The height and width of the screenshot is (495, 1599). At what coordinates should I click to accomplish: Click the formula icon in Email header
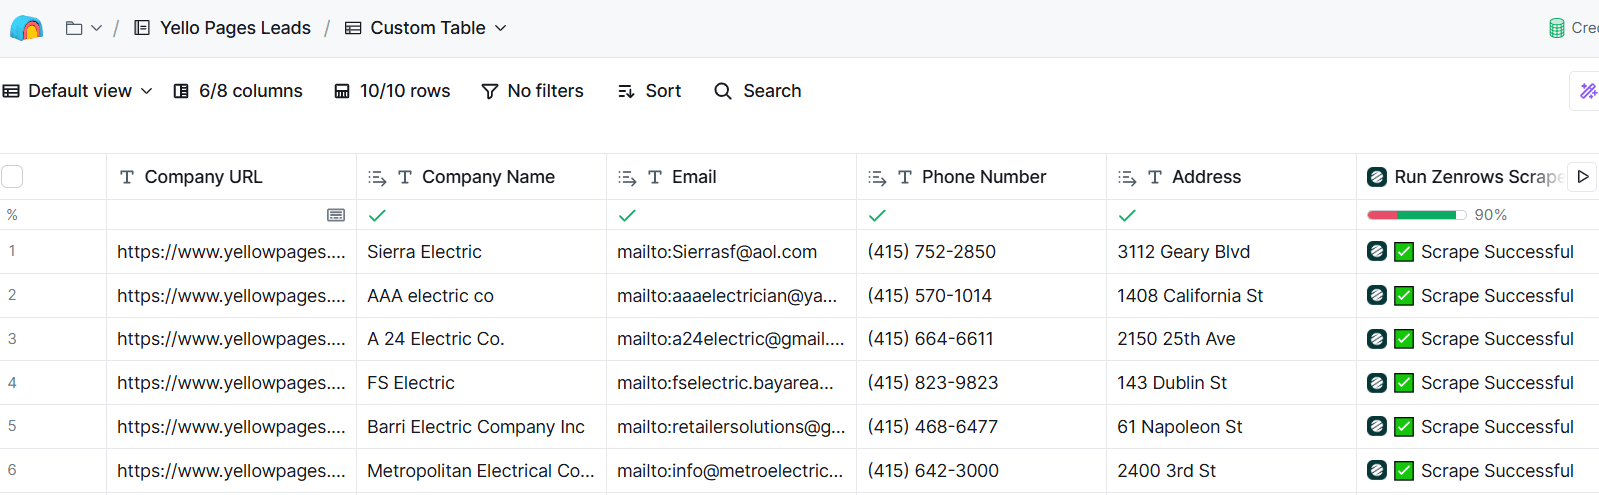[627, 178]
